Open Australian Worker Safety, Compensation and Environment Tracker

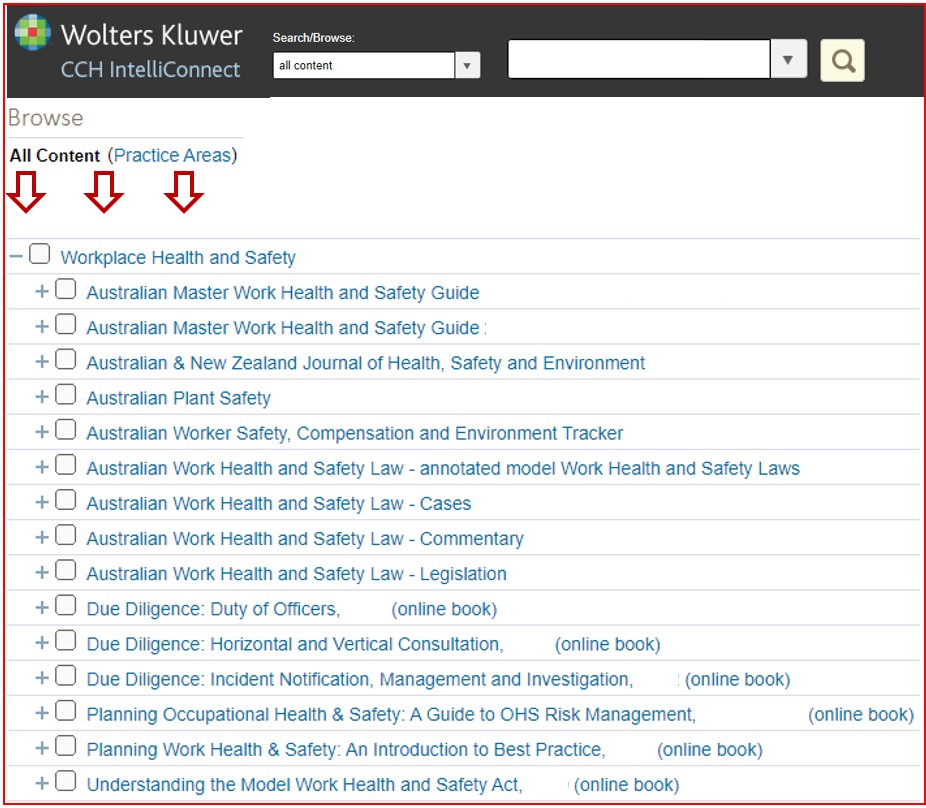[x=354, y=433]
